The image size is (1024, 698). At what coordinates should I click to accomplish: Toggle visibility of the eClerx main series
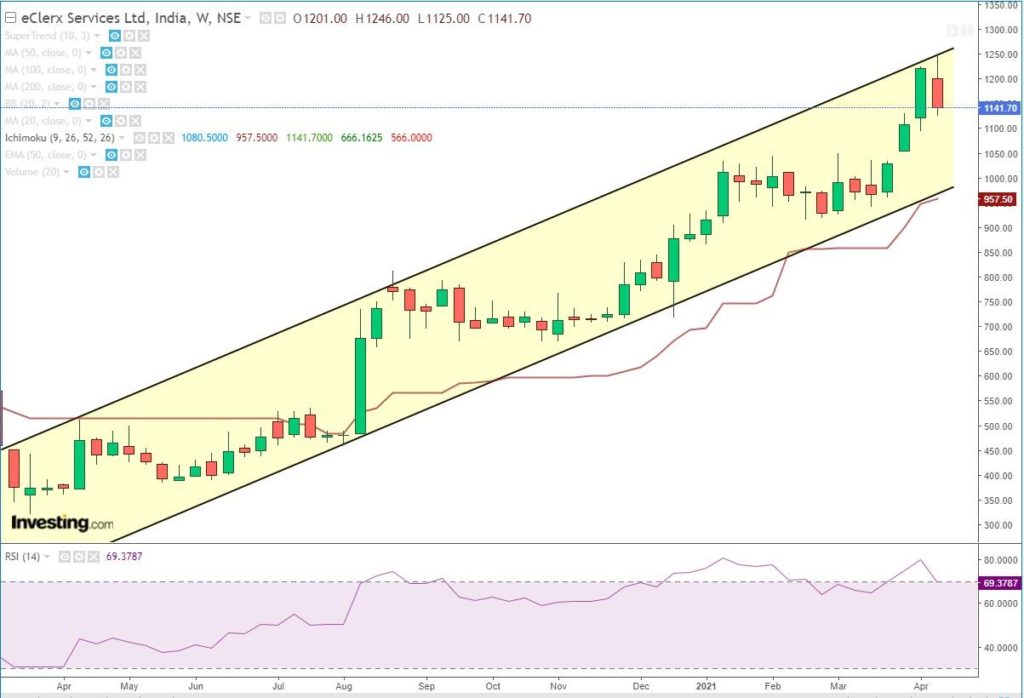point(264,18)
